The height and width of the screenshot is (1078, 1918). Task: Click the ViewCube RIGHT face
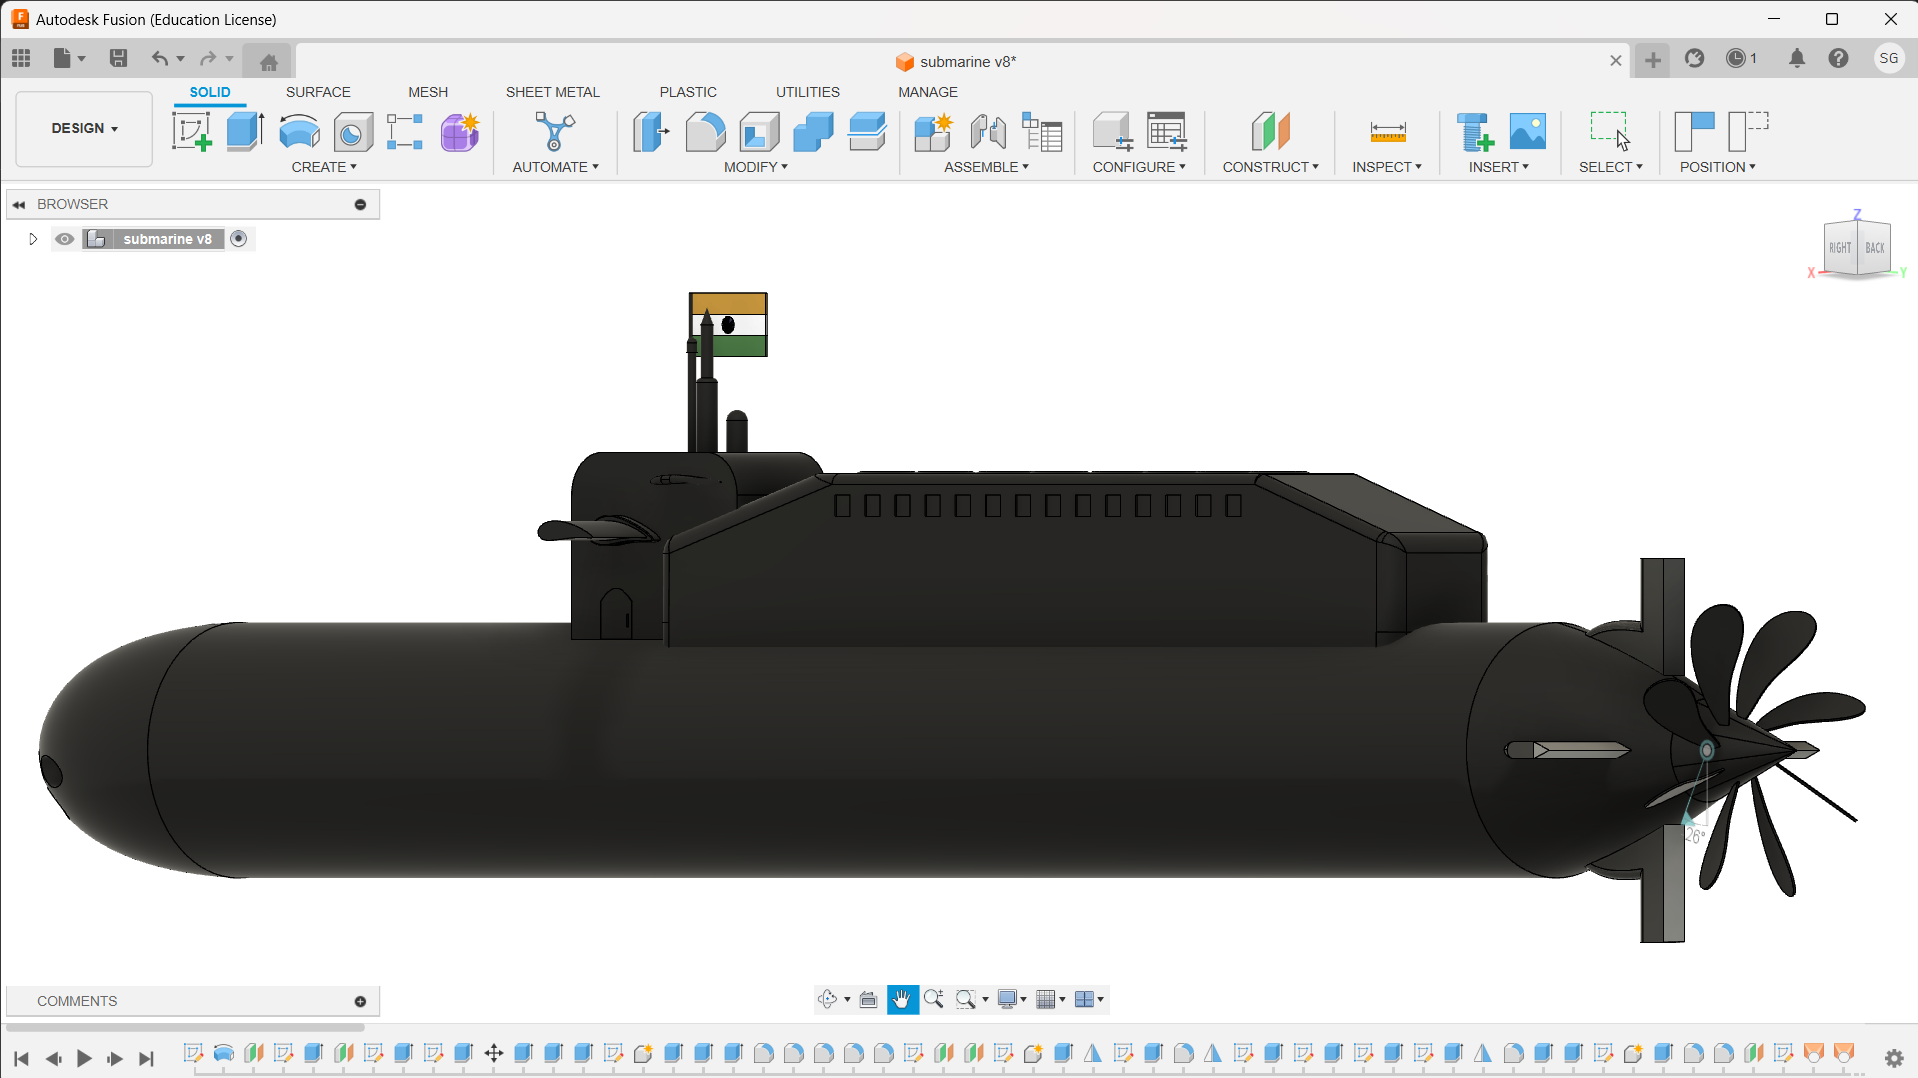pos(1840,248)
